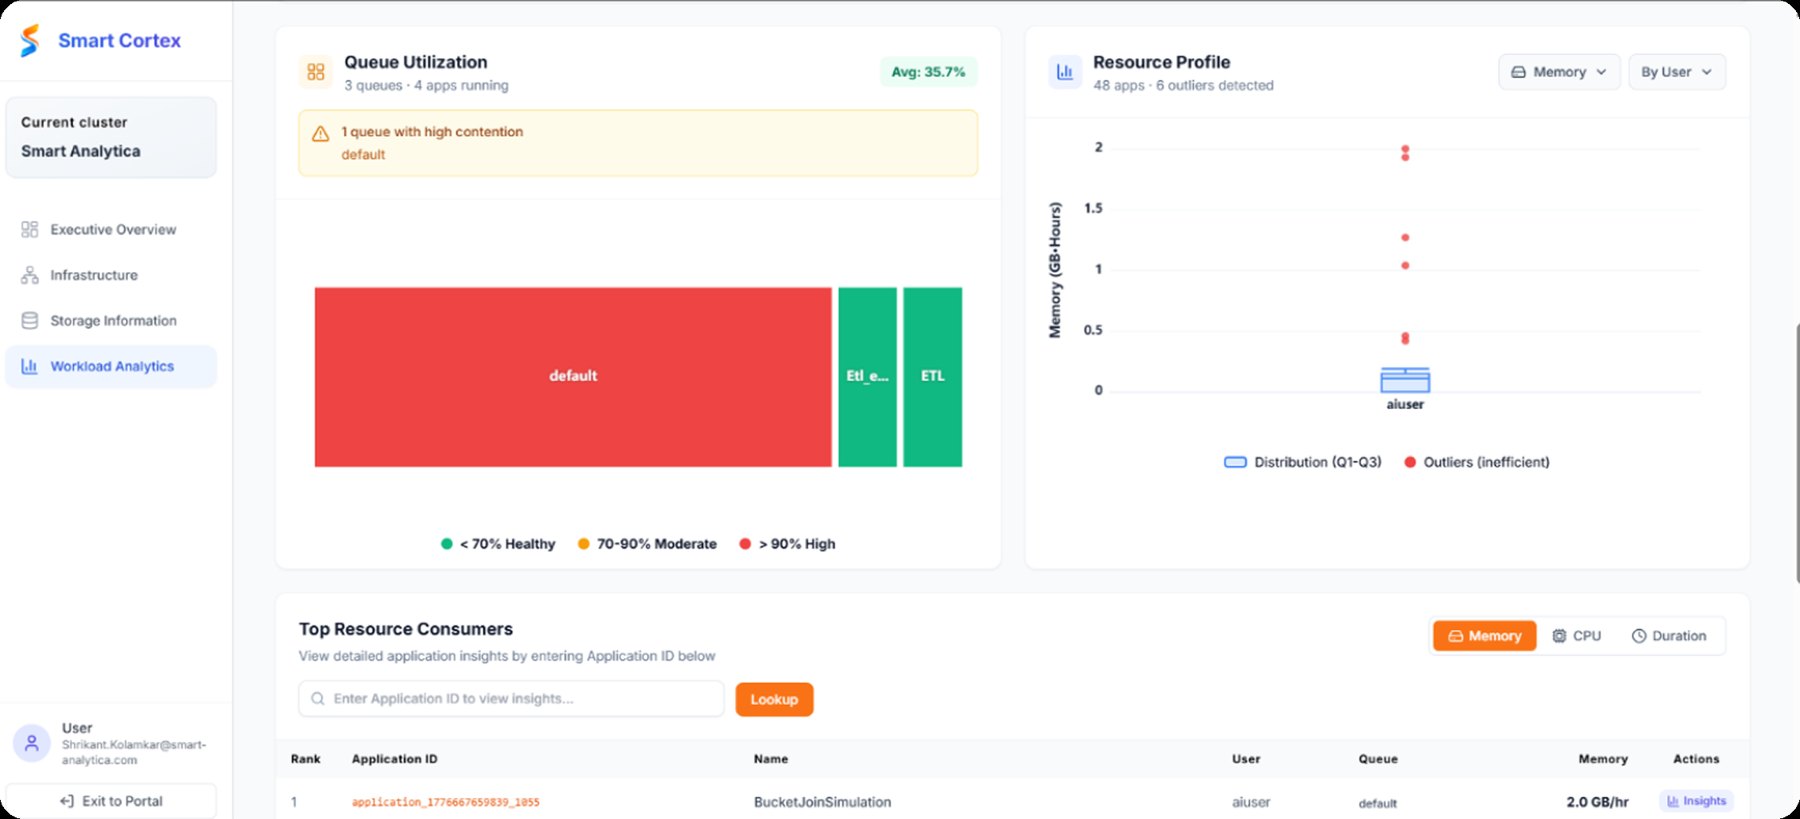This screenshot has height=819, width=1800.
Task: Open the Infrastructure page
Action: 111,275
